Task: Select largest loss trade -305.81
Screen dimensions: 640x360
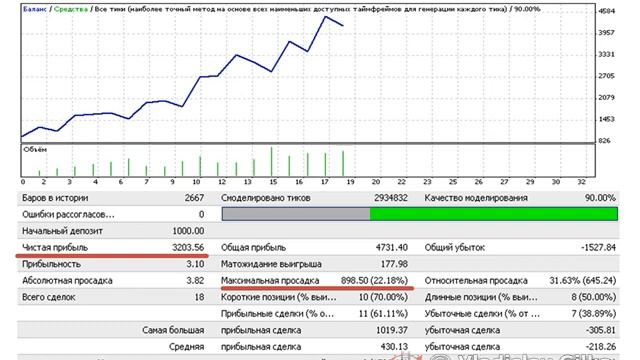Action: click(600, 330)
